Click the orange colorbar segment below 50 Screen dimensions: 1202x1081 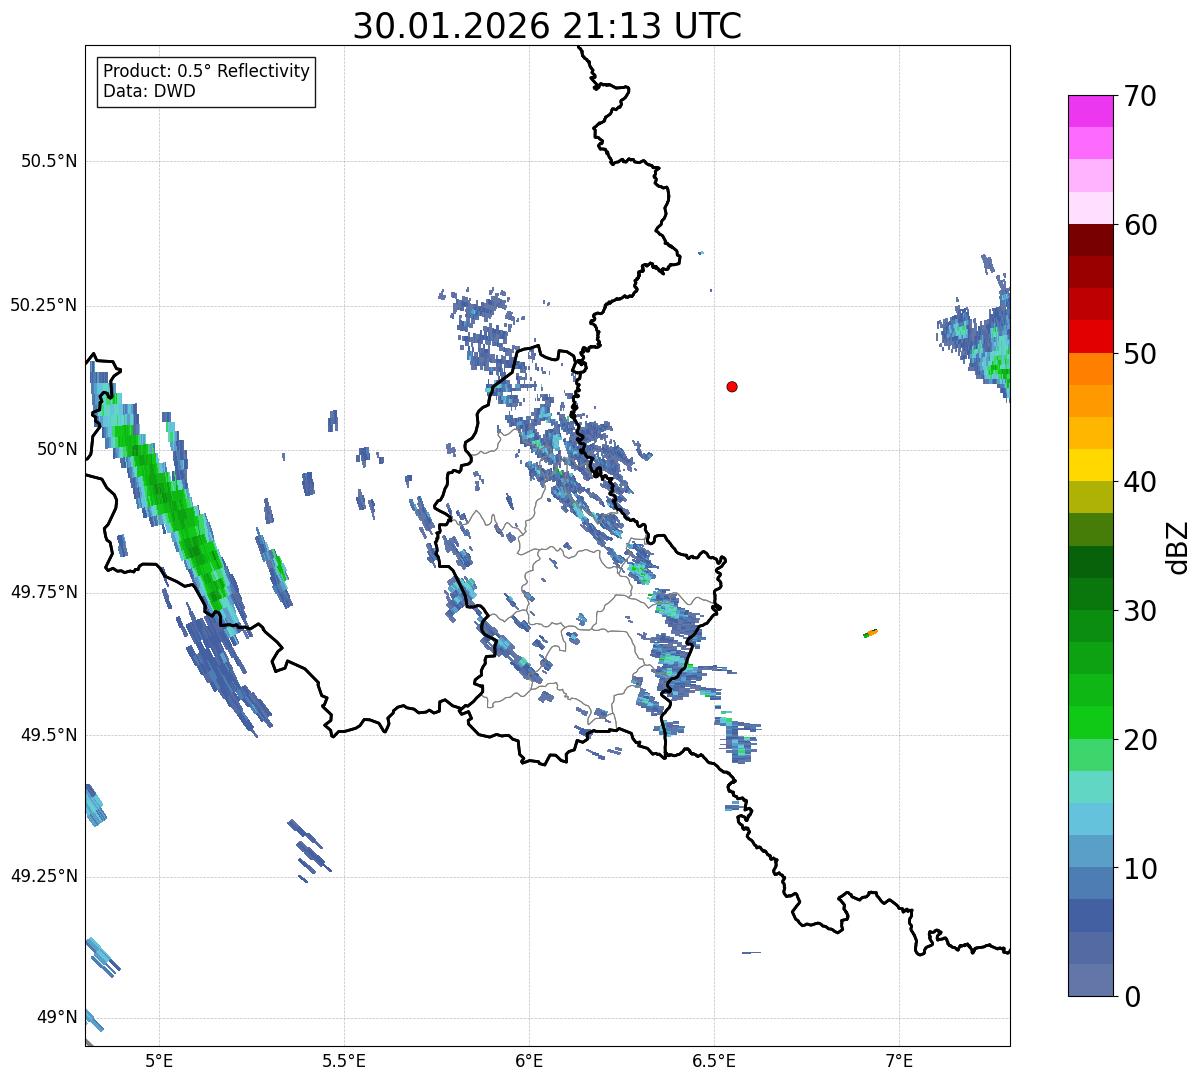tap(1090, 369)
